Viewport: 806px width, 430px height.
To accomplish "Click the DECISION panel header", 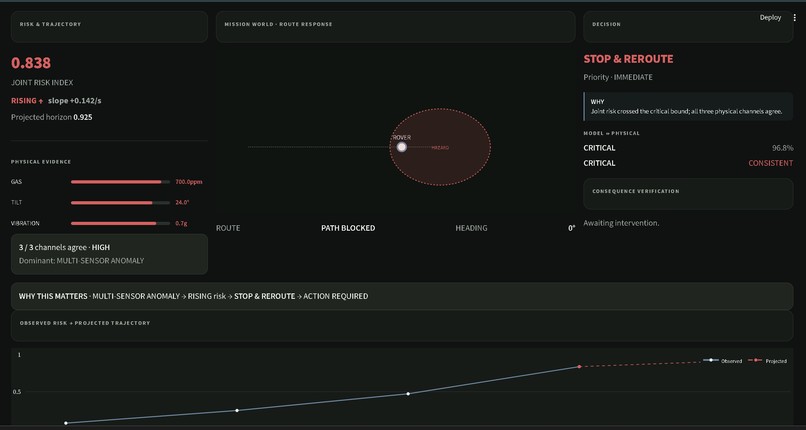I will coord(607,24).
